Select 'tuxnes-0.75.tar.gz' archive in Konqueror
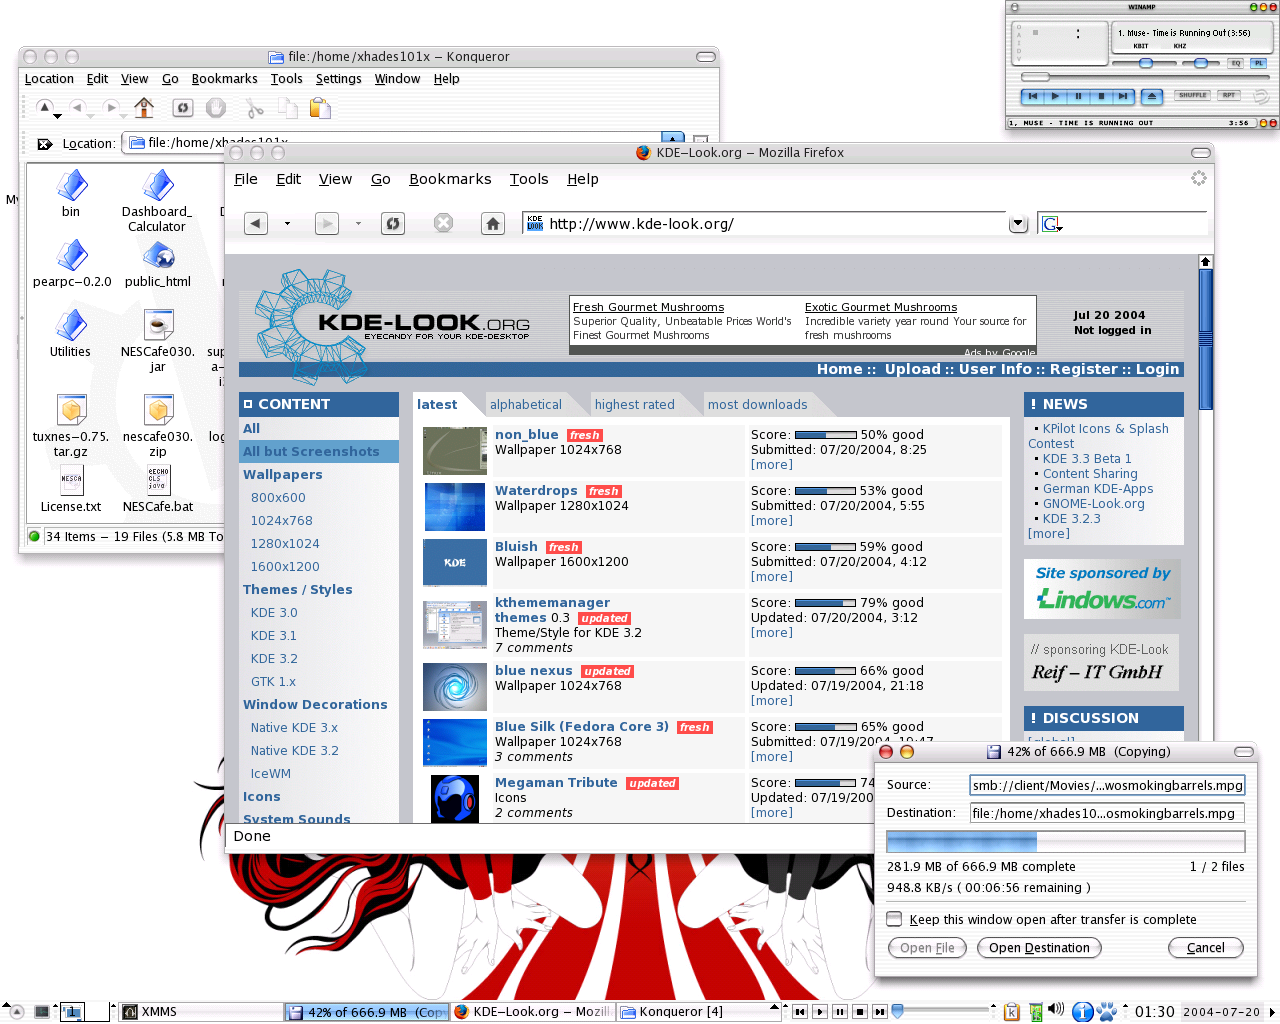The height and width of the screenshot is (1024, 1280). point(71,426)
